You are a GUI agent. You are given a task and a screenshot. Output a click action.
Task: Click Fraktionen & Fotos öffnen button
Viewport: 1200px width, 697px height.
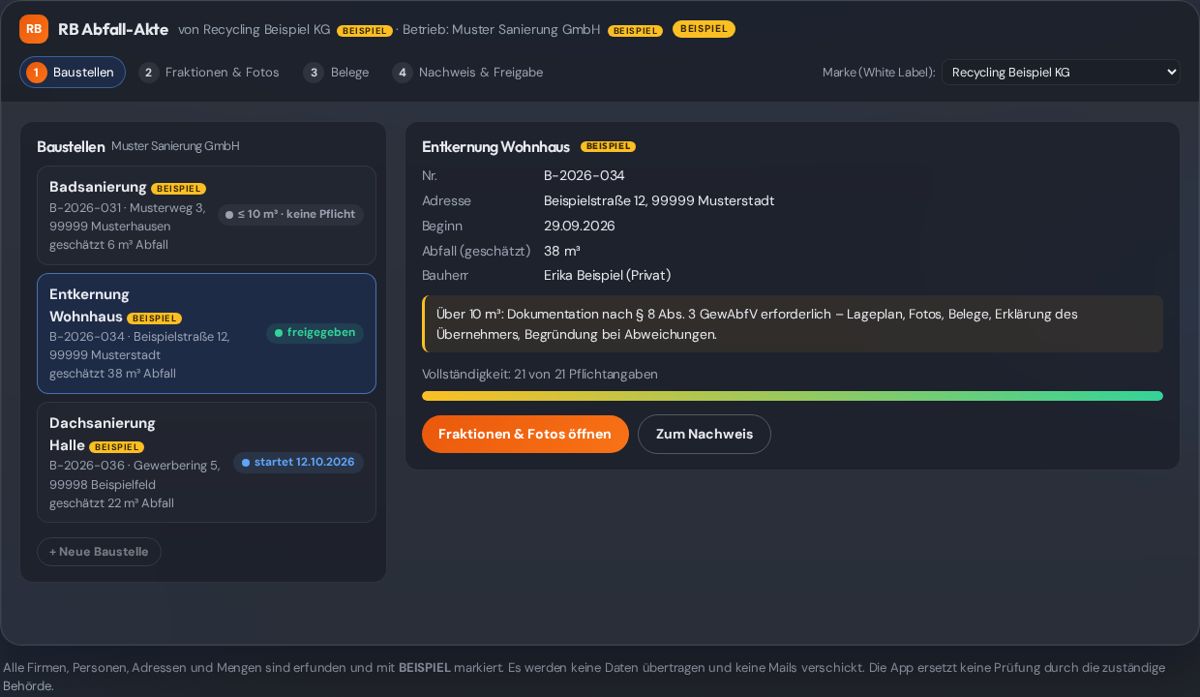(525, 434)
